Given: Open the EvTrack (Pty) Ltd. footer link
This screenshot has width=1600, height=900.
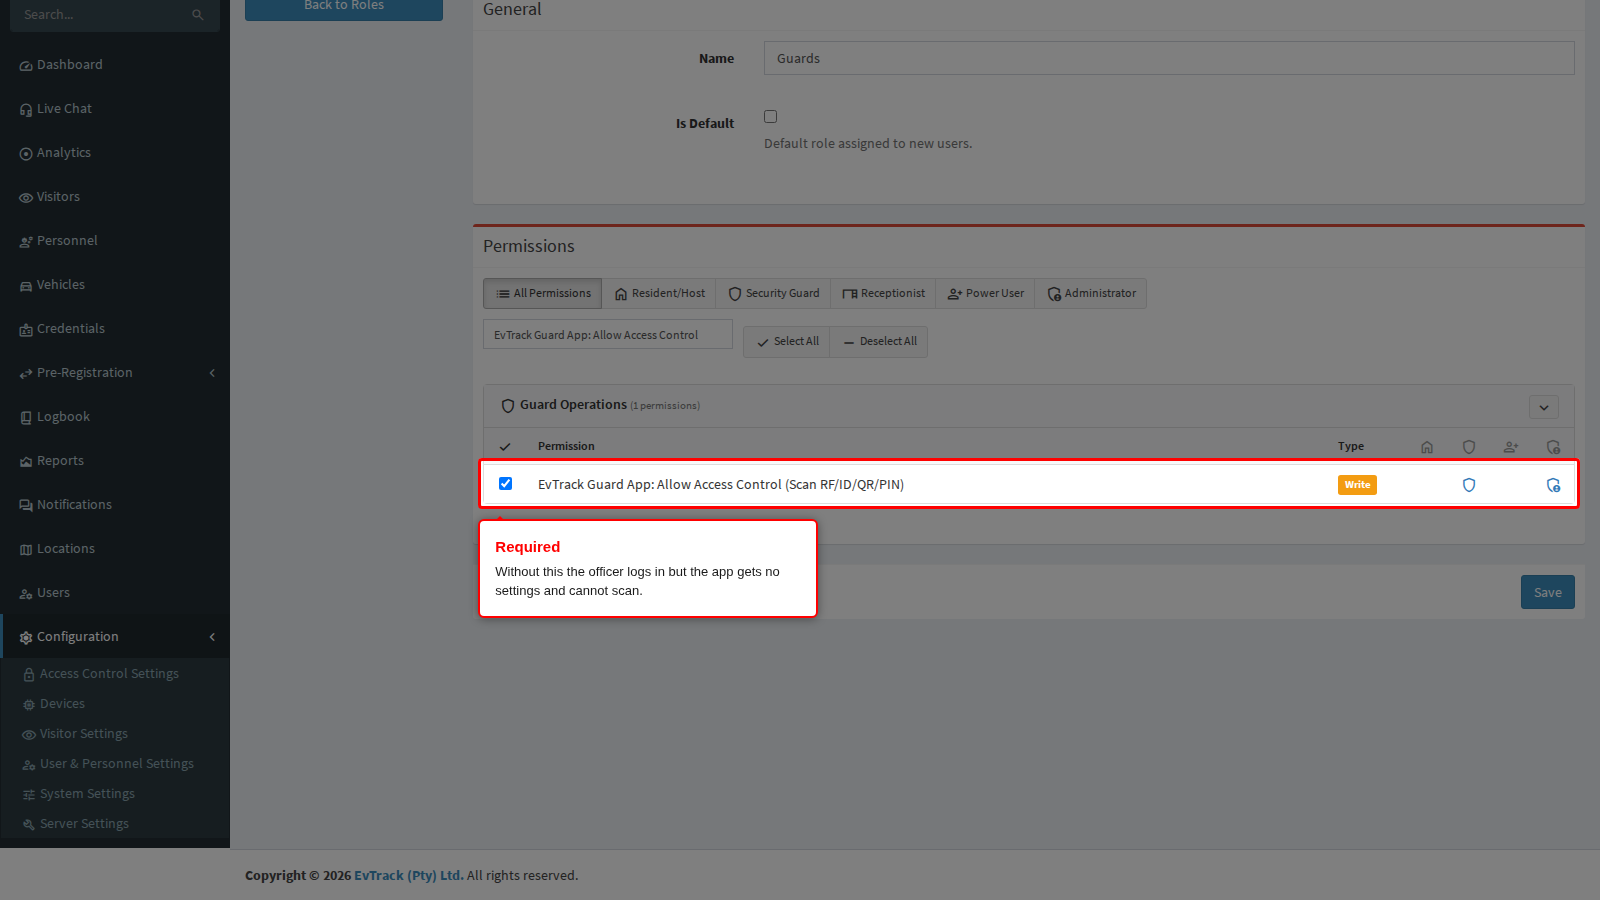Looking at the screenshot, I should click(x=409, y=876).
